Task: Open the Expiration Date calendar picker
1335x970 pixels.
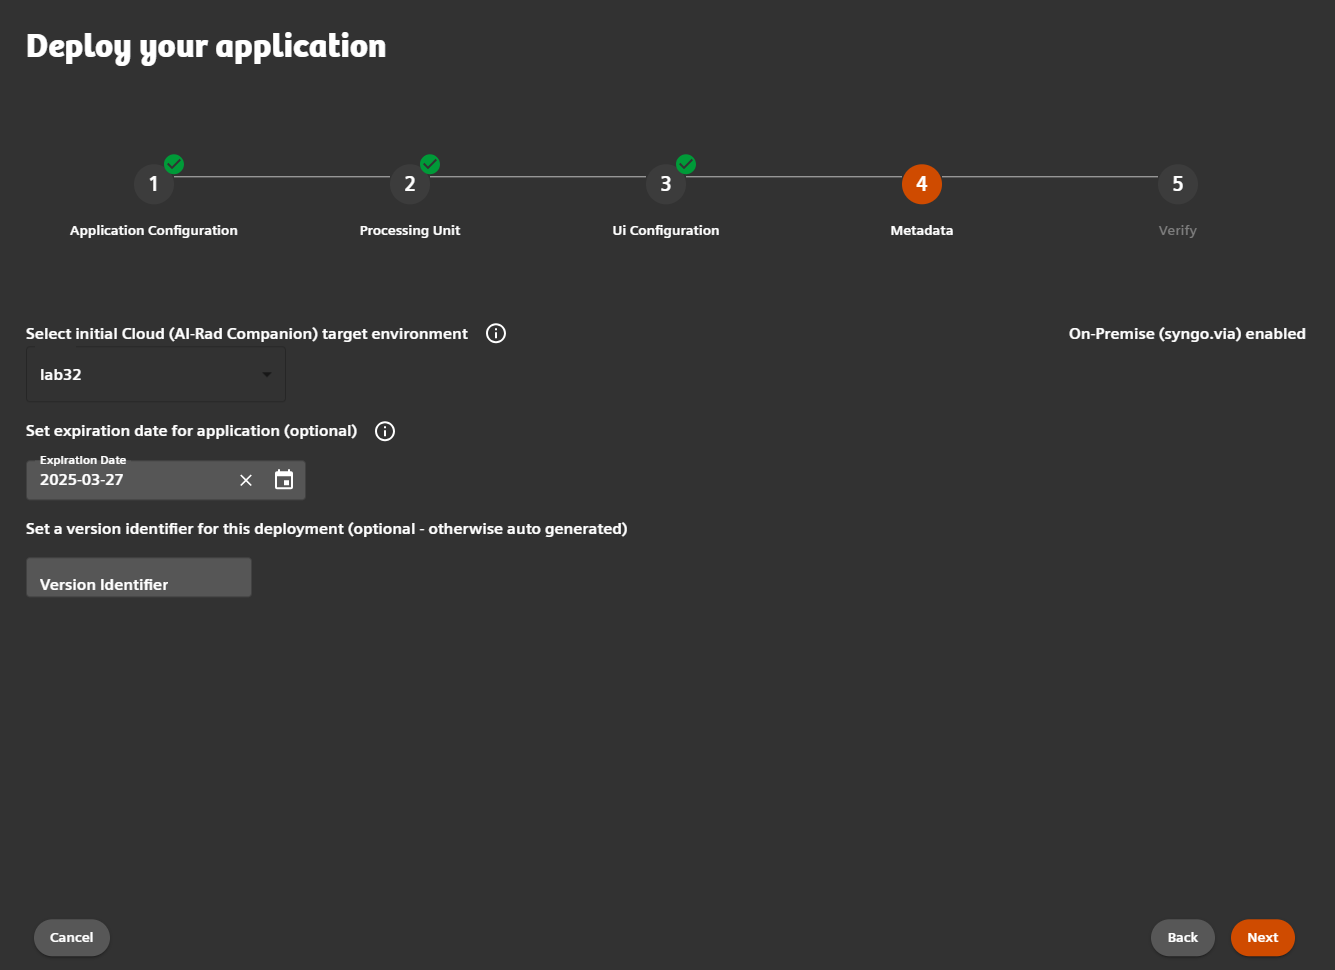Action: click(x=283, y=480)
